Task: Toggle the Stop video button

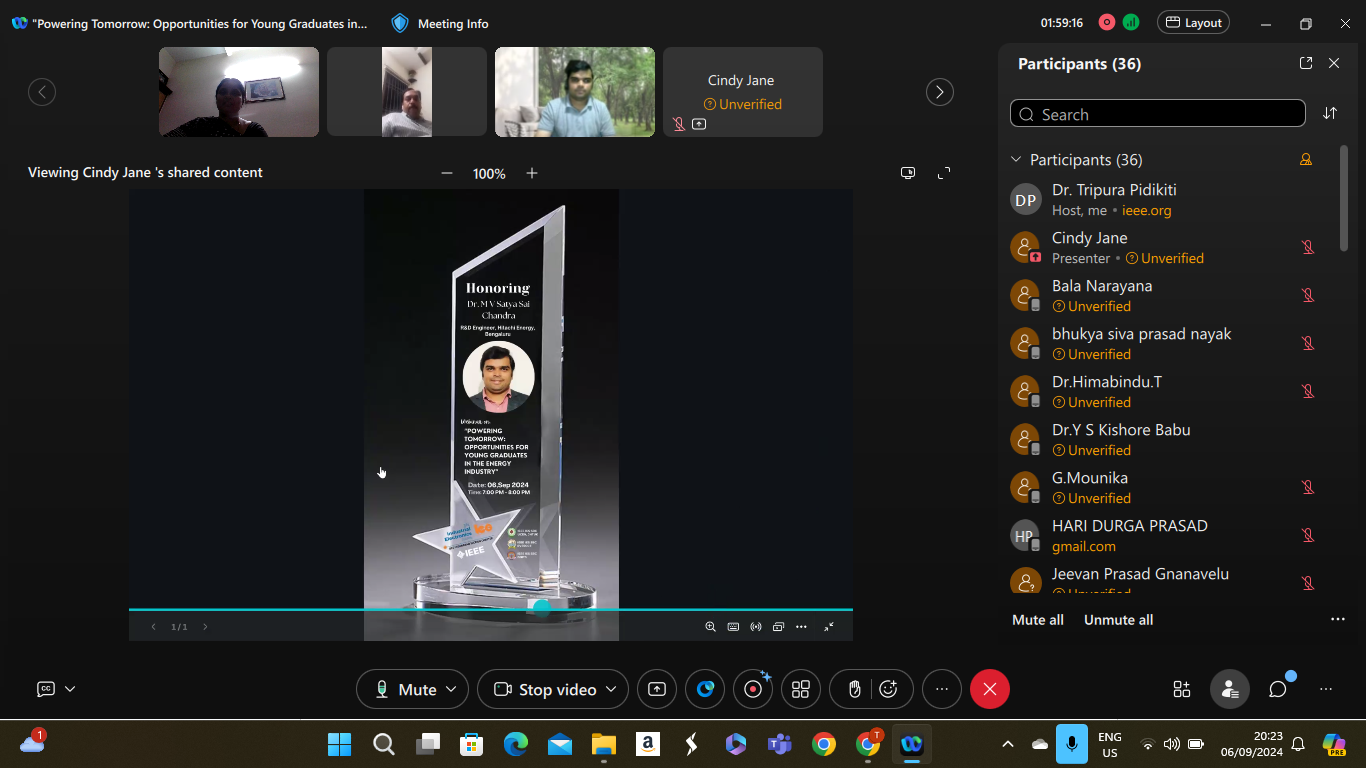Action: (546, 689)
